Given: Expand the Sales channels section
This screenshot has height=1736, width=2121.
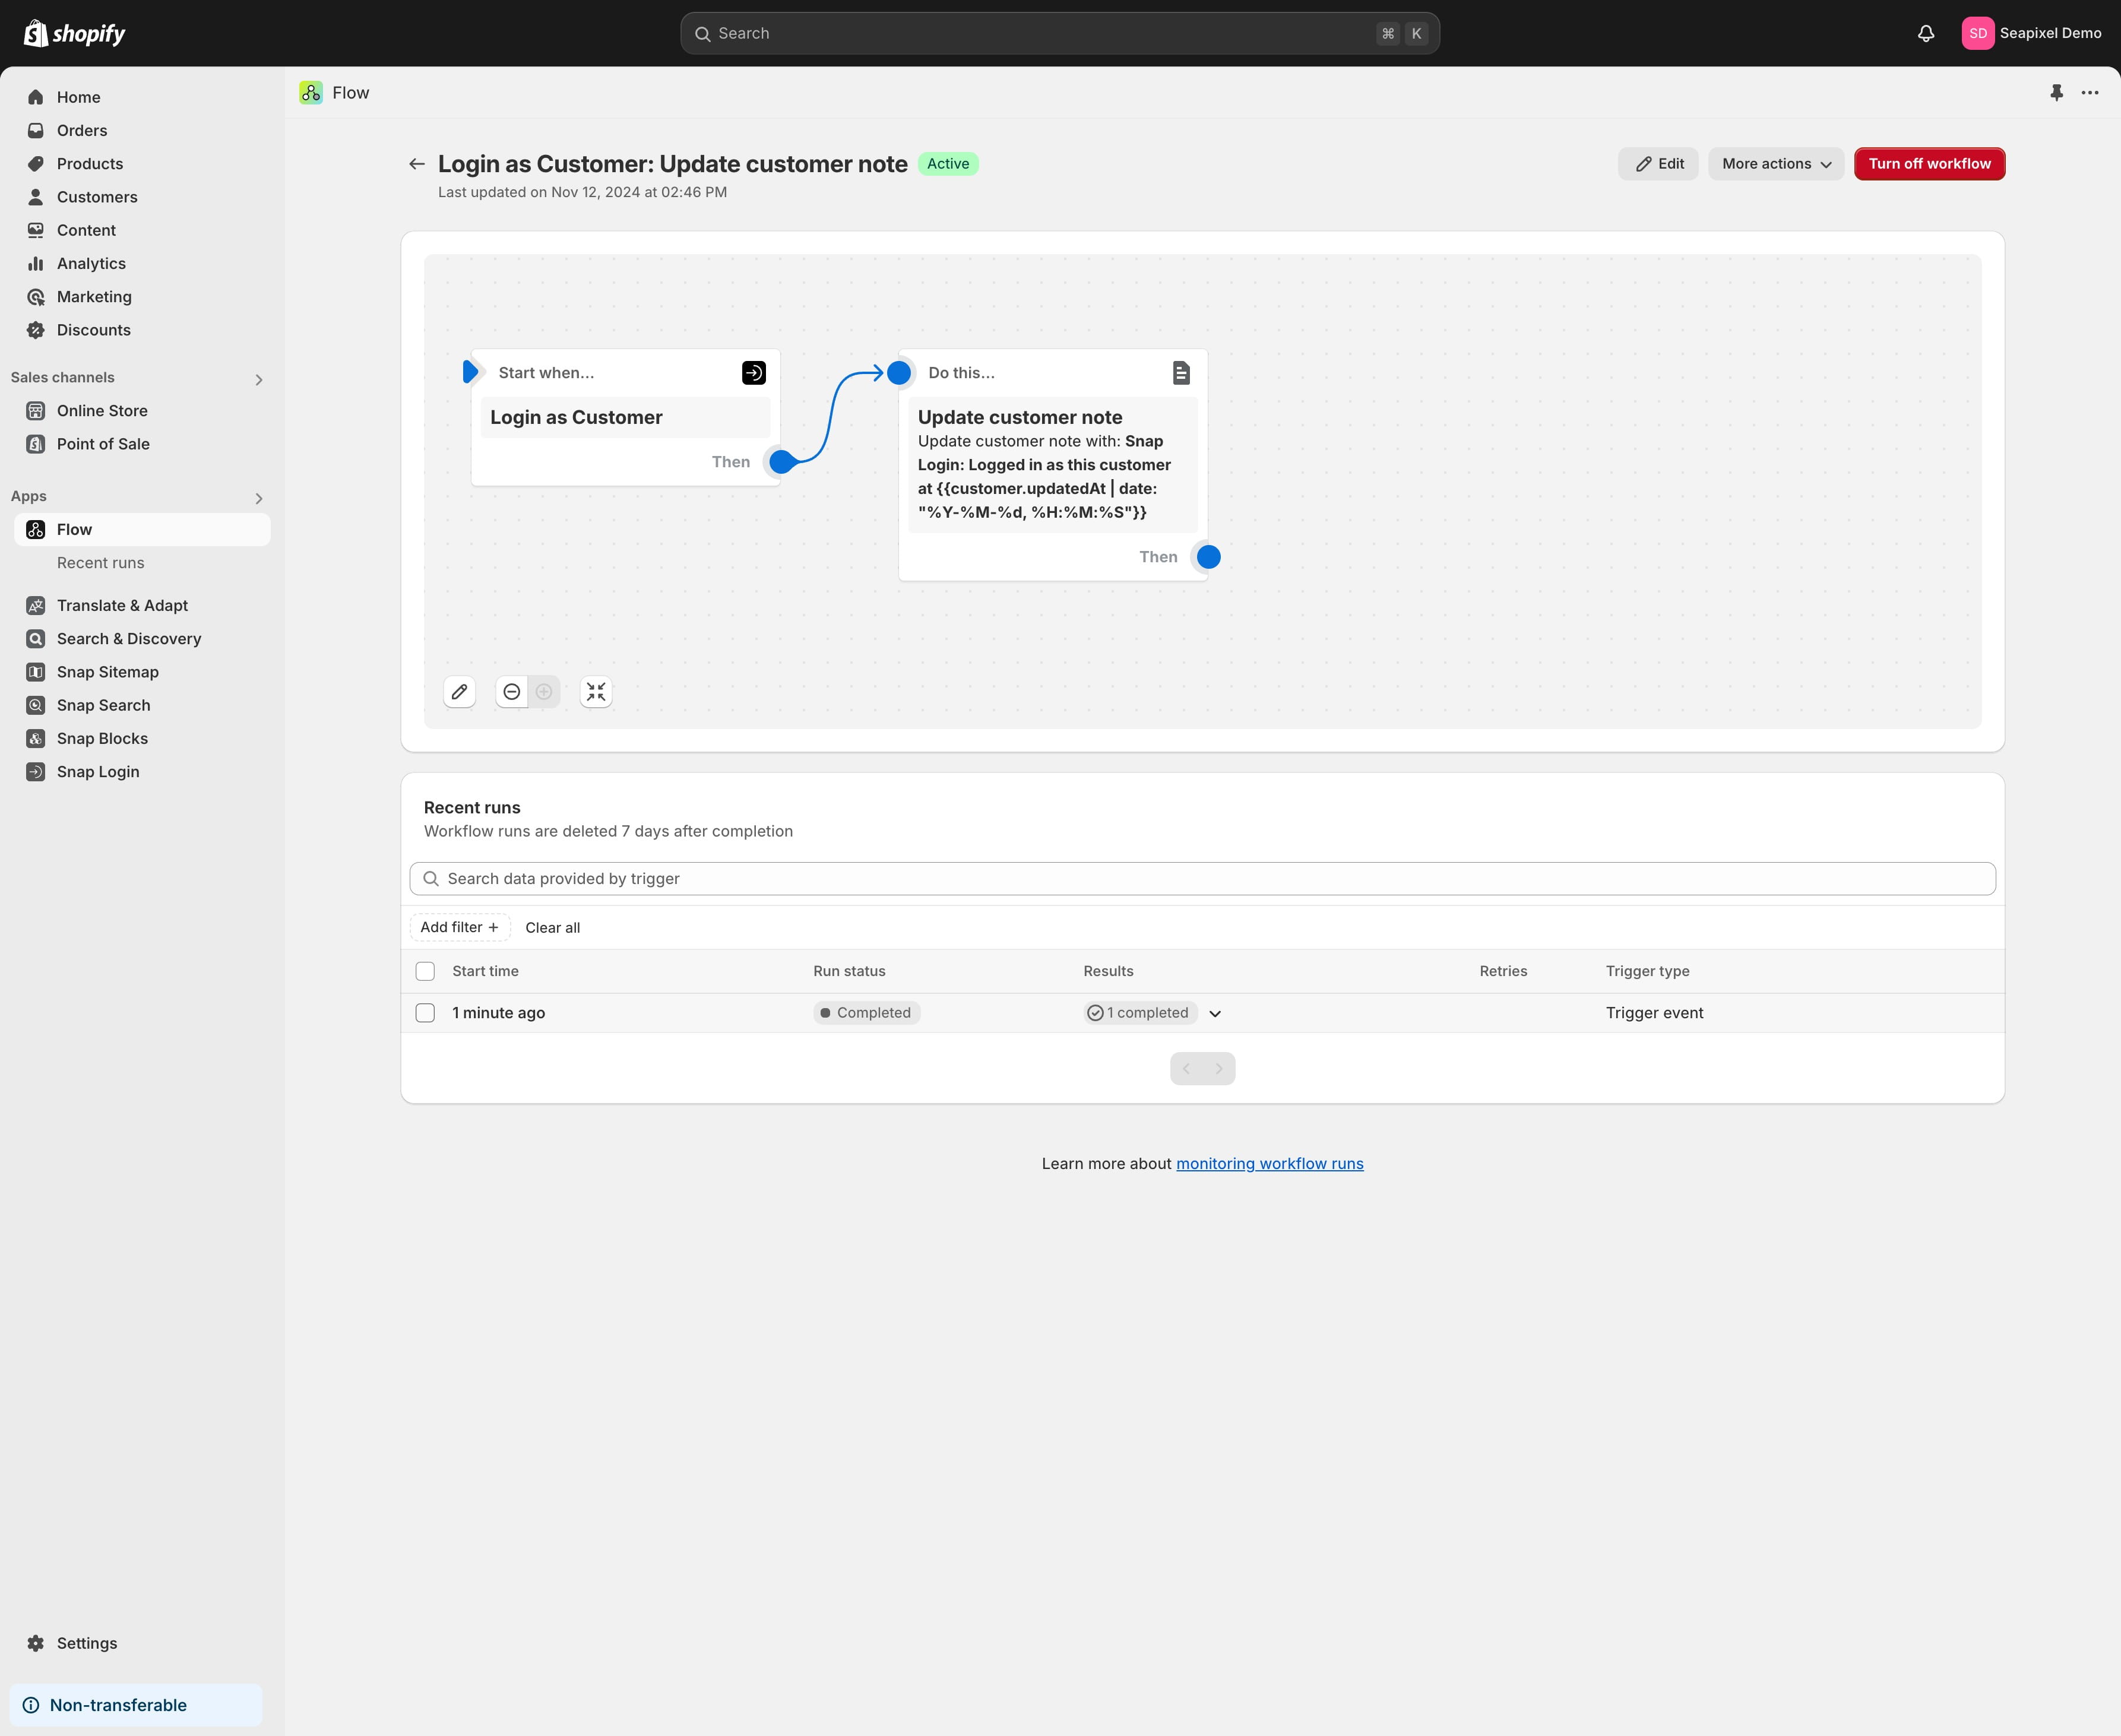Looking at the screenshot, I should tap(259, 380).
